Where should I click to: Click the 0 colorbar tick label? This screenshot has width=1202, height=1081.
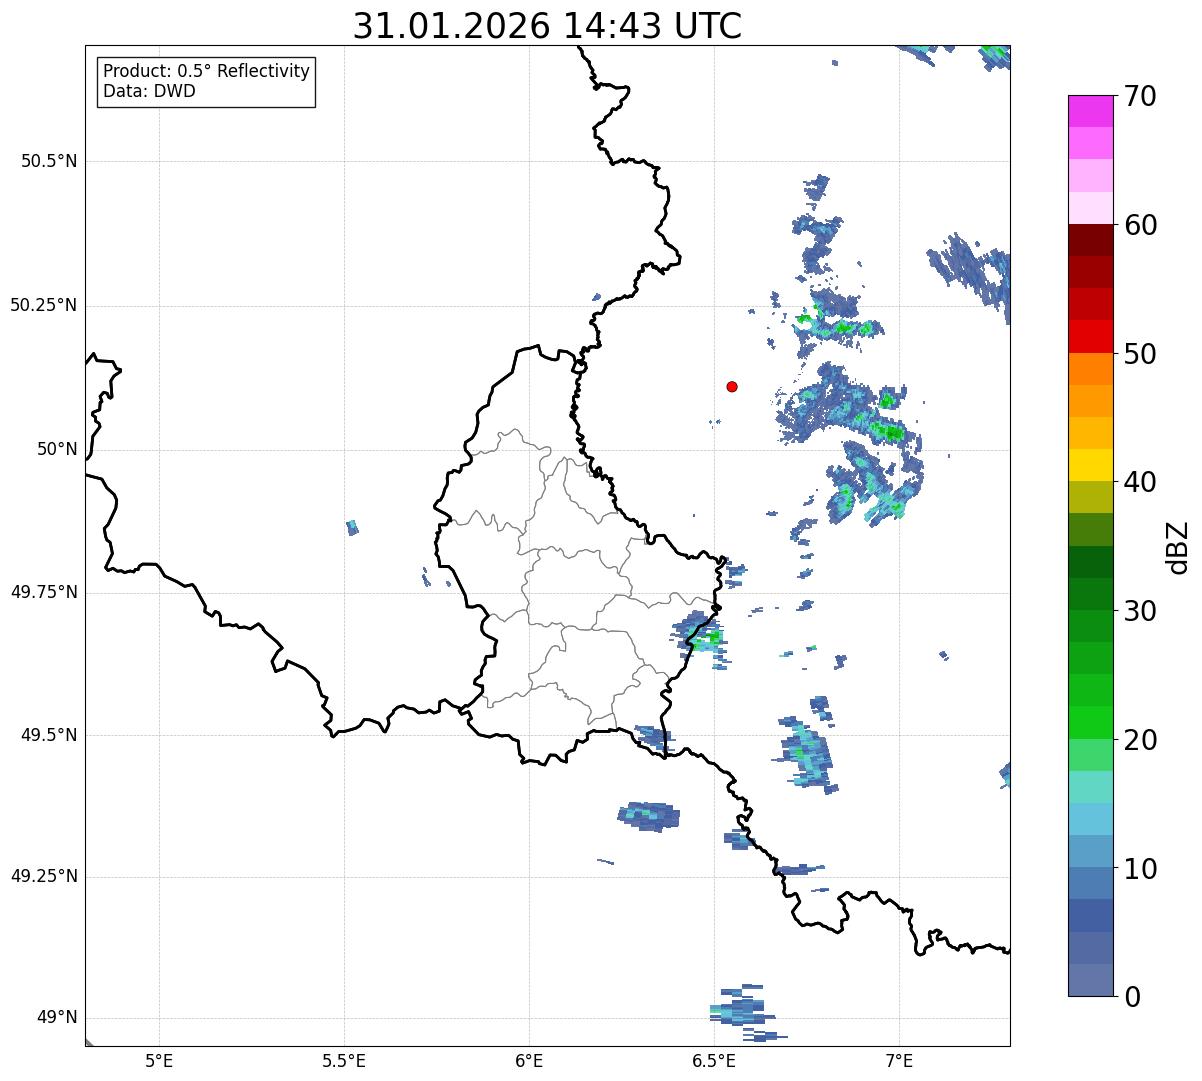tap(1132, 996)
